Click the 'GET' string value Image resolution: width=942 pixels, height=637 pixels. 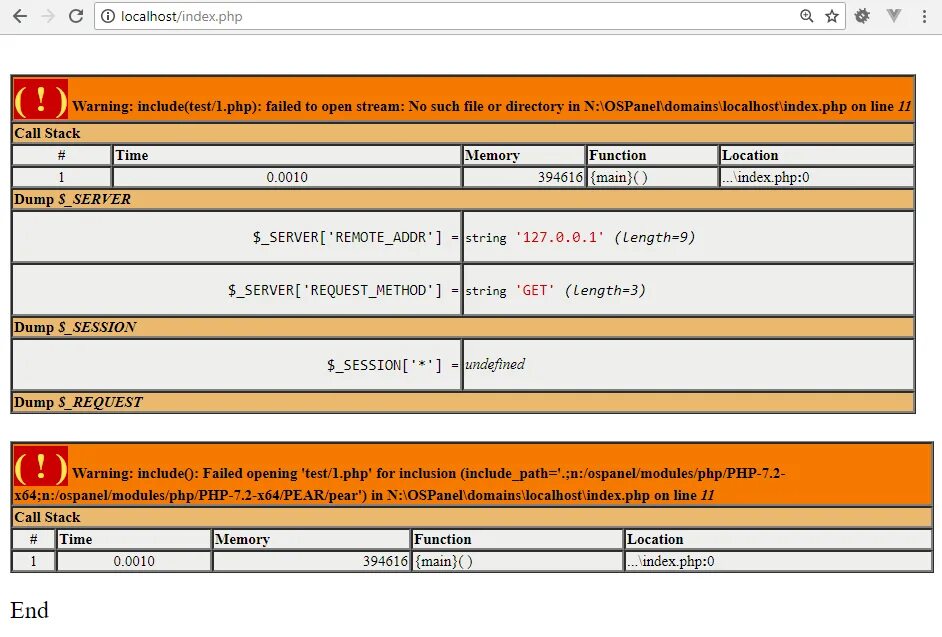(535, 290)
